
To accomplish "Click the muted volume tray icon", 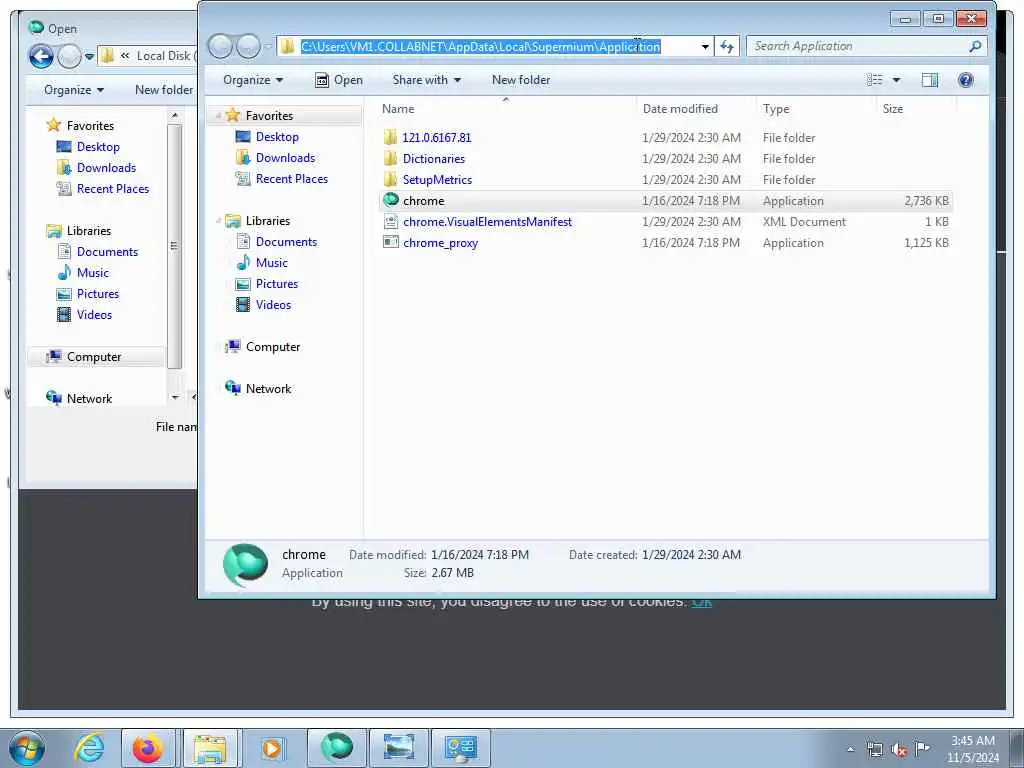I will 899,750.
